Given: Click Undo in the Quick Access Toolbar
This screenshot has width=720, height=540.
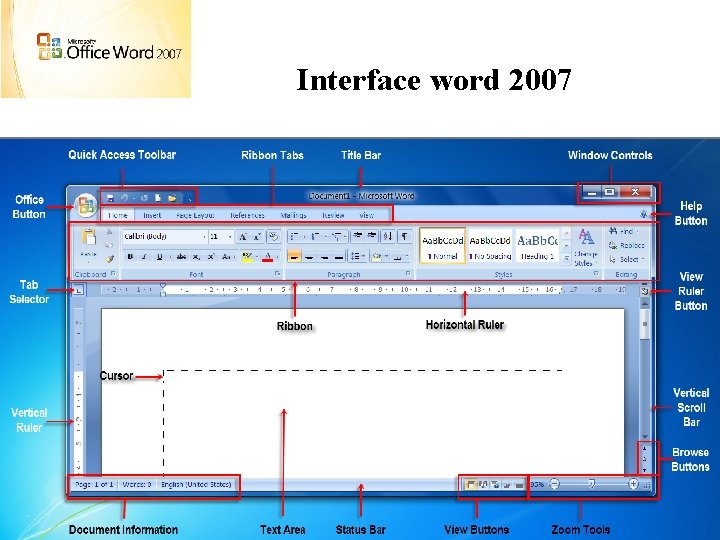Looking at the screenshot, I should click(124, 198).
